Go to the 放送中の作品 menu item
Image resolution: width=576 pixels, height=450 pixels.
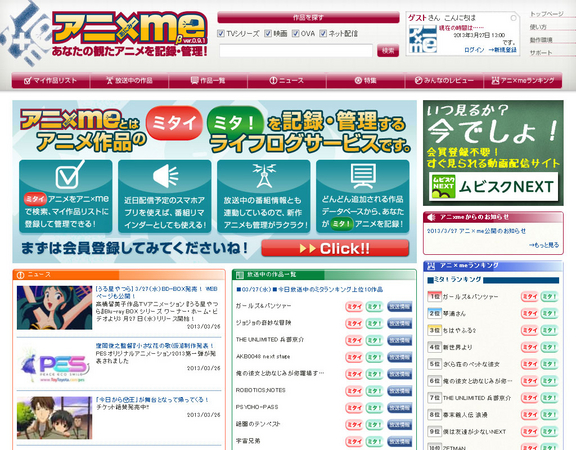[x=129, y=80]
